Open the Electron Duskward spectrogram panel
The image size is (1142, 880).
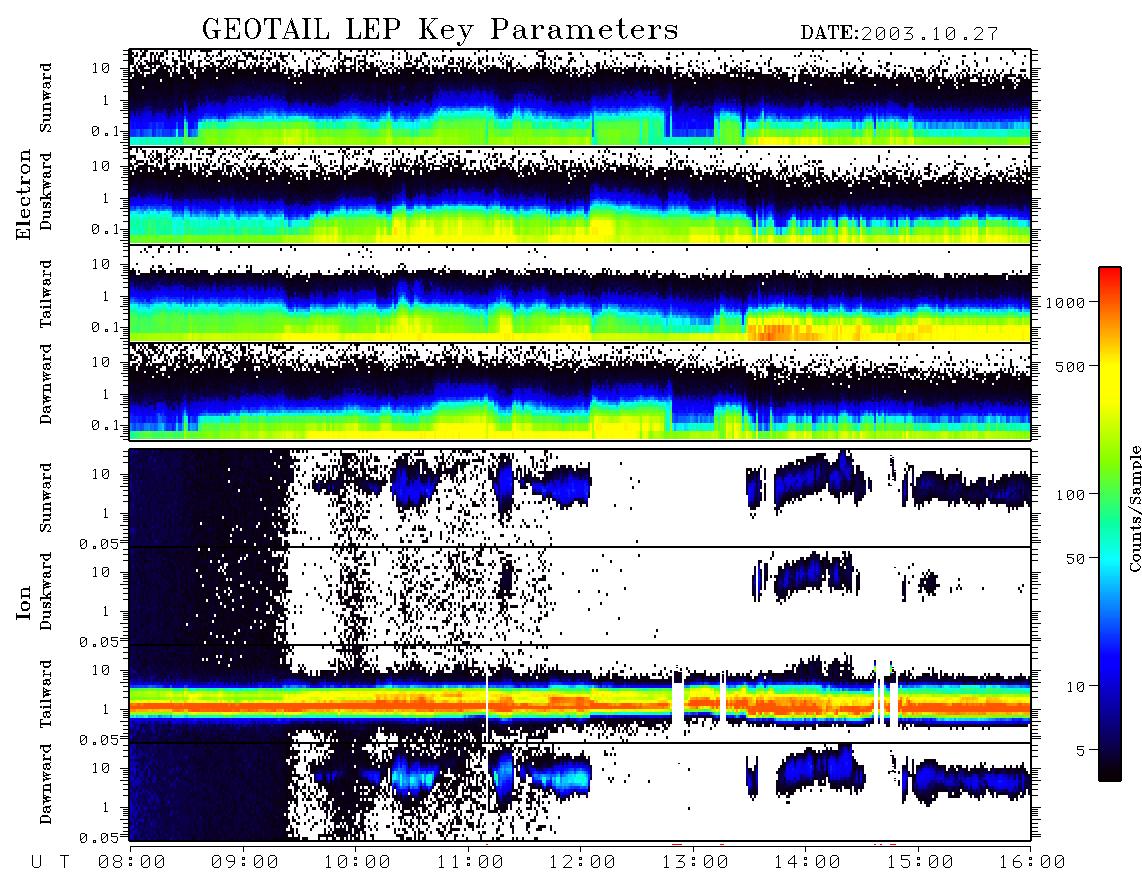[x=580, y=195]
